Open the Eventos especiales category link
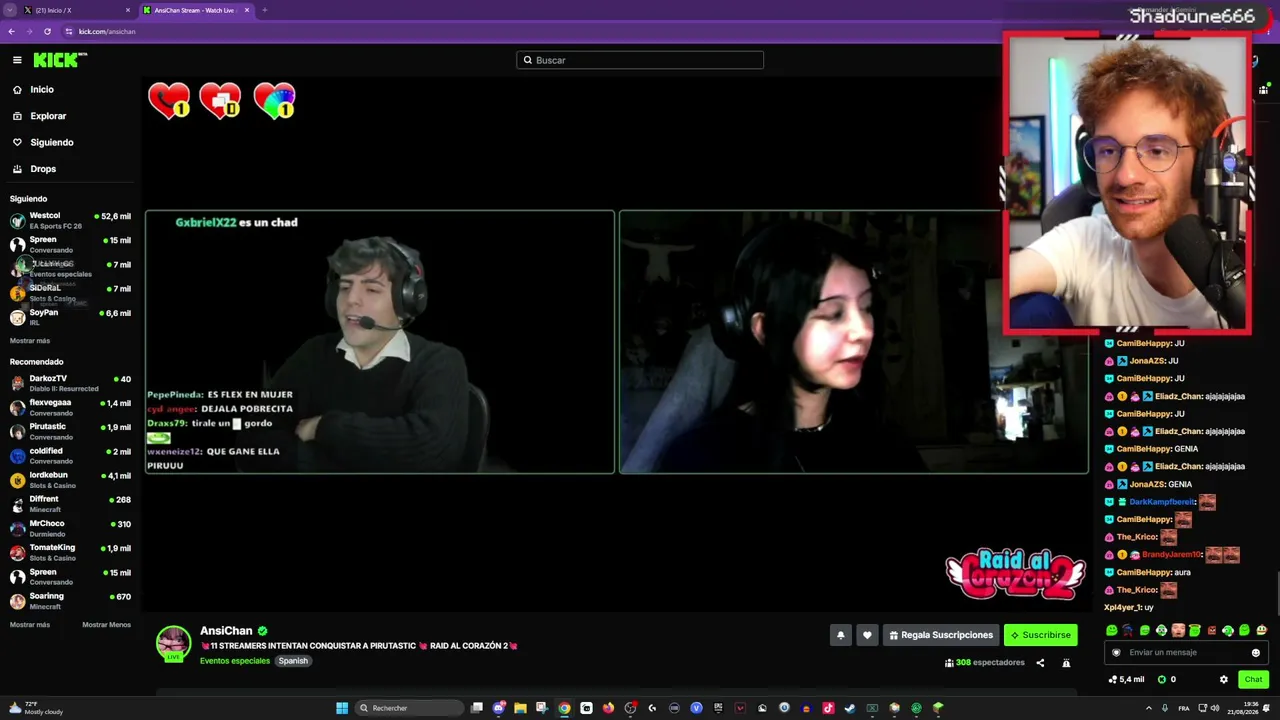 point(235,661)
